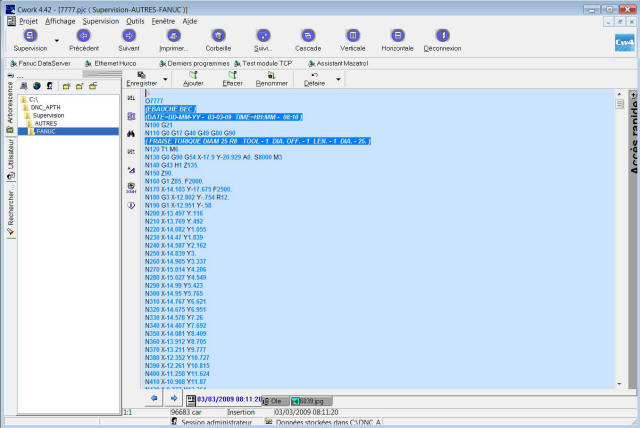This screenshot has width=640, height=428.
Task: Open the Affichage menu
Action: 60,20
